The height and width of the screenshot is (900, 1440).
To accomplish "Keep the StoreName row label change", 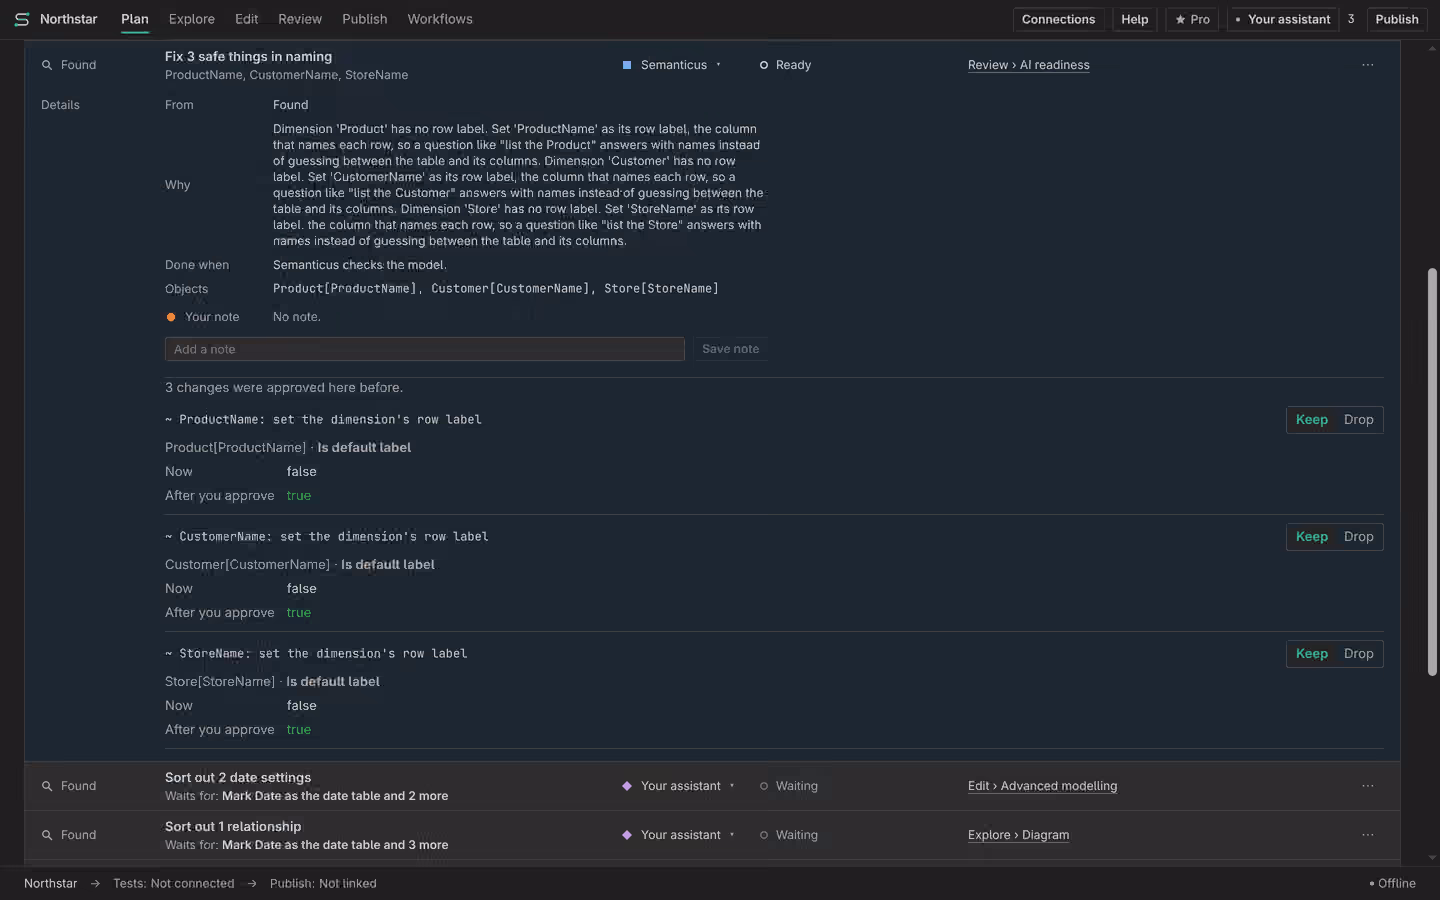I will tap(1311, 654).
